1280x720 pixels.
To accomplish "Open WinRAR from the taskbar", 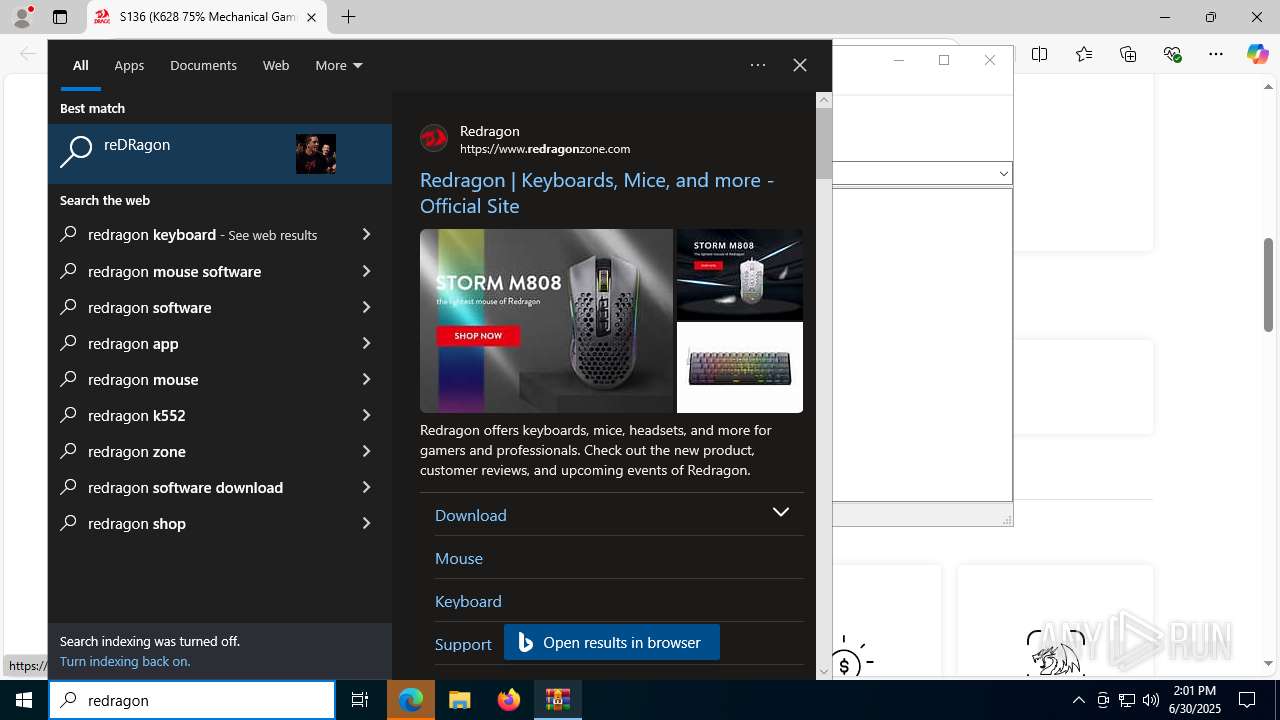I will (557, 700).
